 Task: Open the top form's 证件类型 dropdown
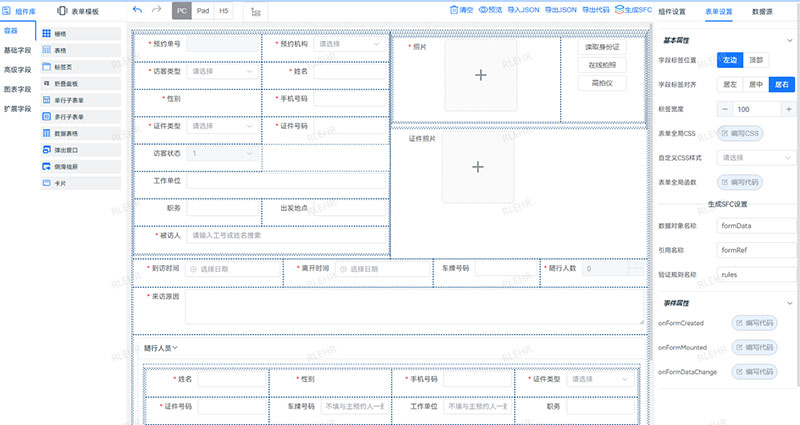[x=222, y=126]
